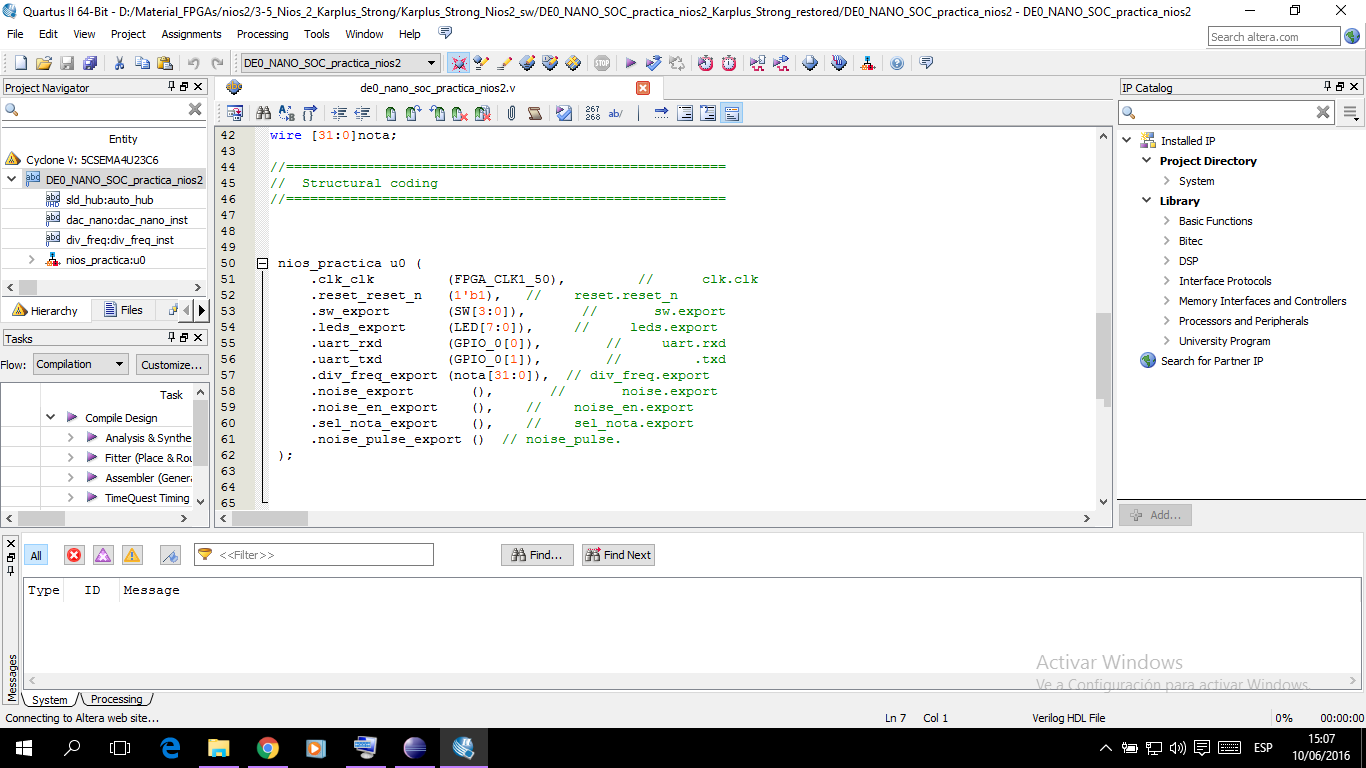Viewport: 1366px width, 768px height.
Task: Click the IP Catalog search field
Action: (x=1227, y=112)
